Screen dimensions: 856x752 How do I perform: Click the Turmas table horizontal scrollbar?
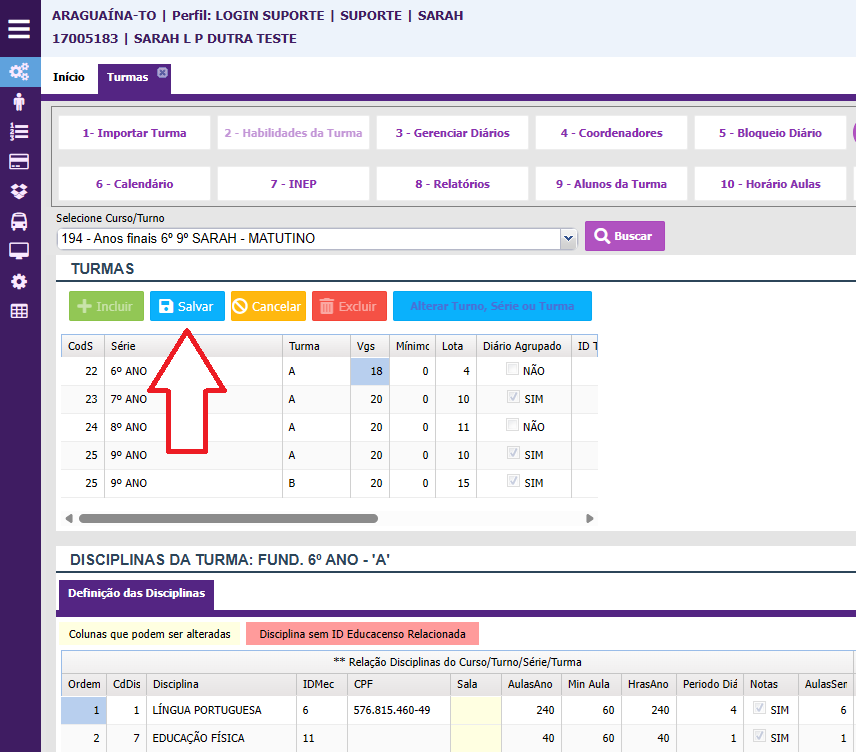coord(228,519)
